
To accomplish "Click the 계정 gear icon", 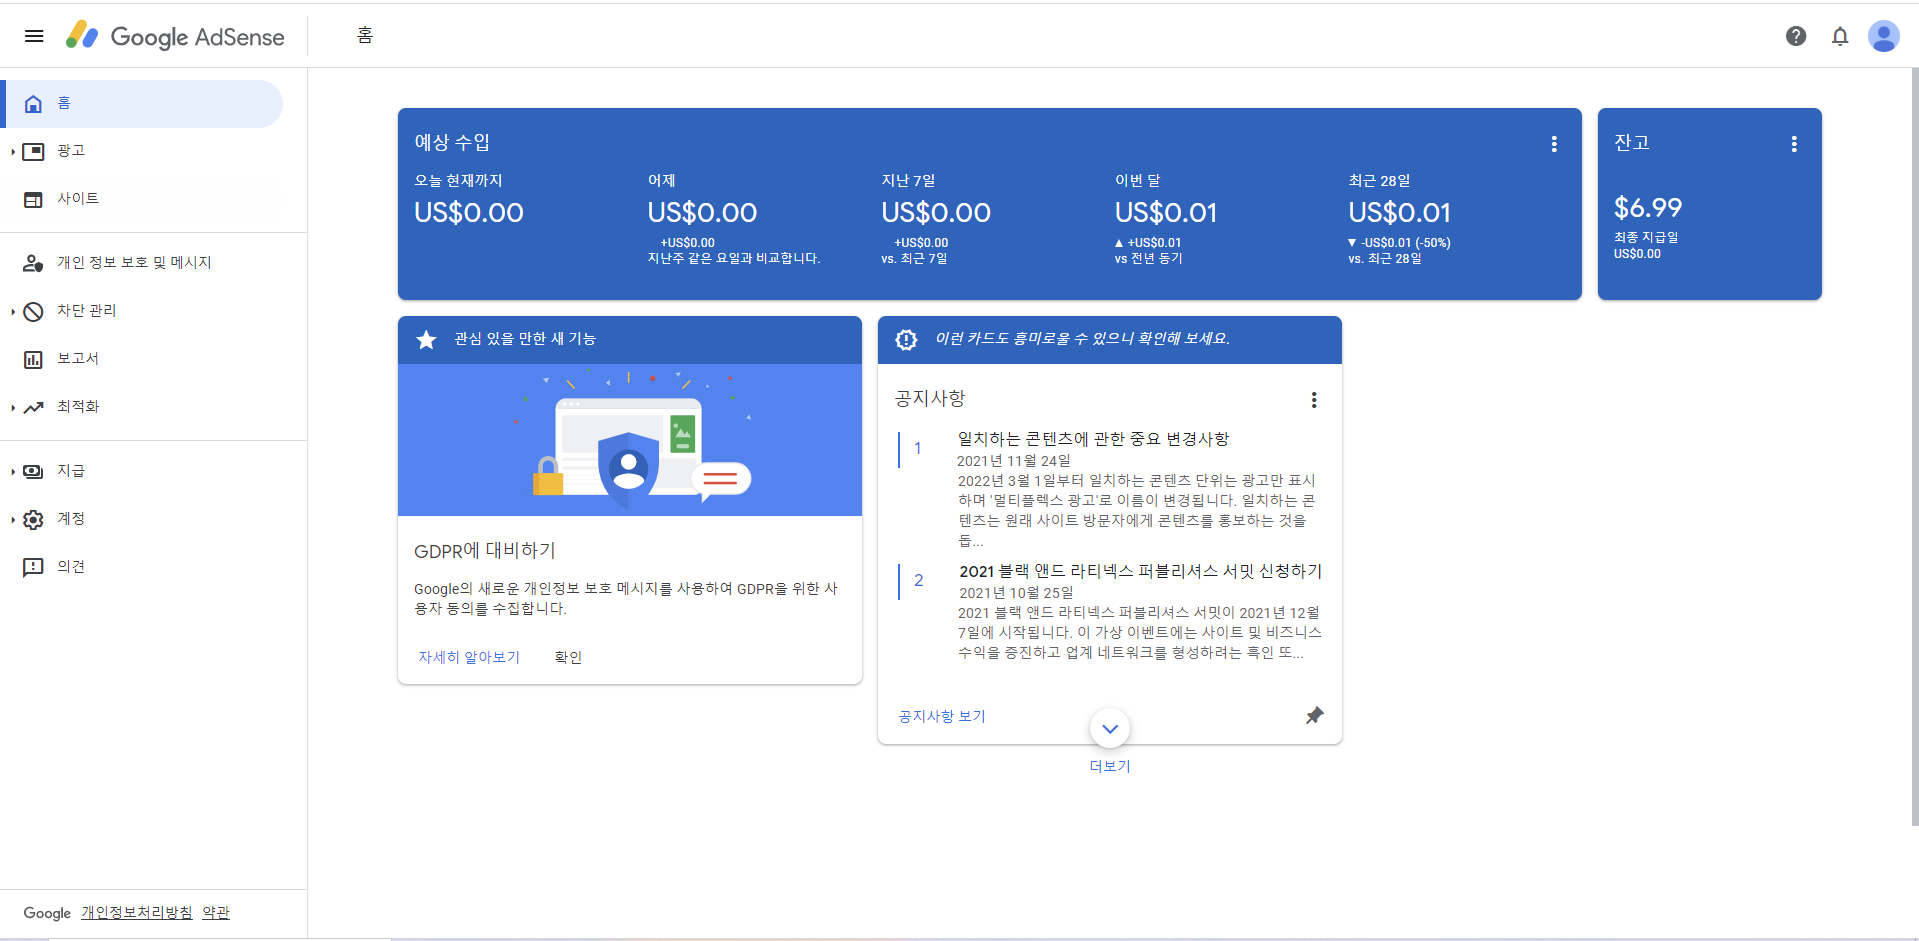I will (x=33, y=519).
